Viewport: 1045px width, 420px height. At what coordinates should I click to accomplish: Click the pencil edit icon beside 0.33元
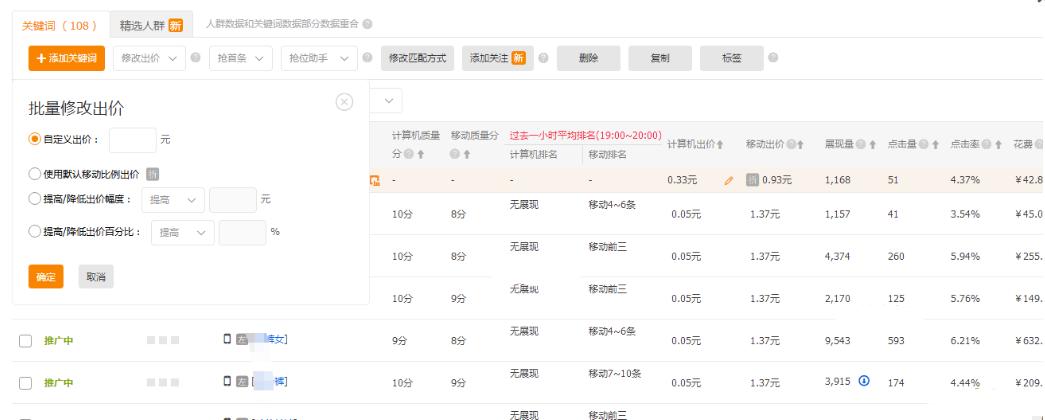pyautogui.click(x=728, y=180)
